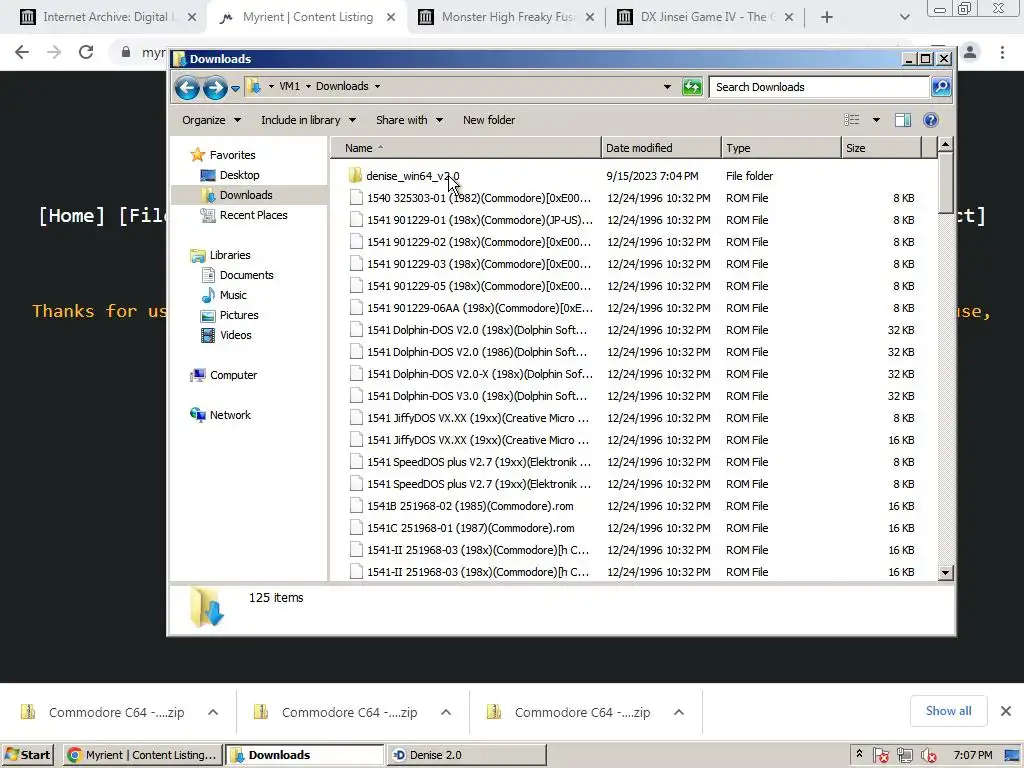Open the Share with menu

tap(409, 120)
